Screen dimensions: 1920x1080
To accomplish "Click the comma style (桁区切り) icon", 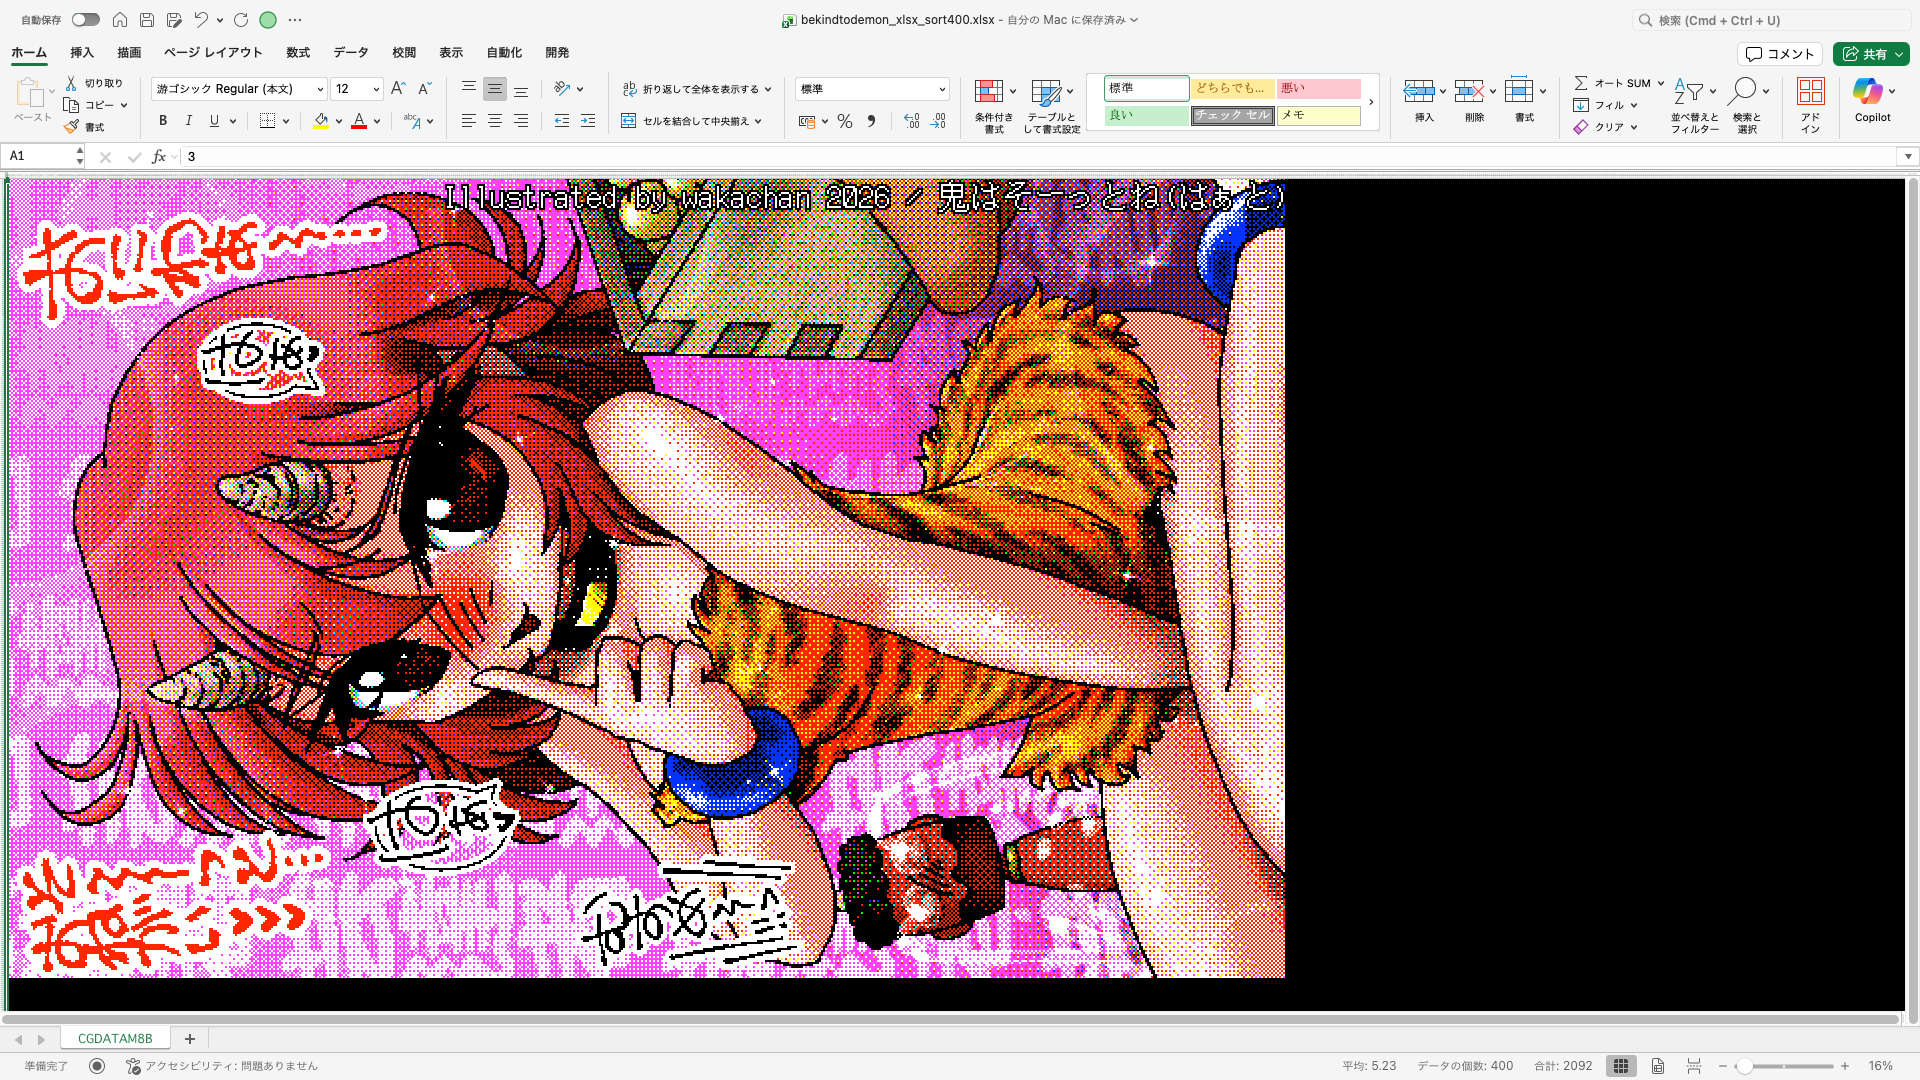I will [x=871, y=121].
